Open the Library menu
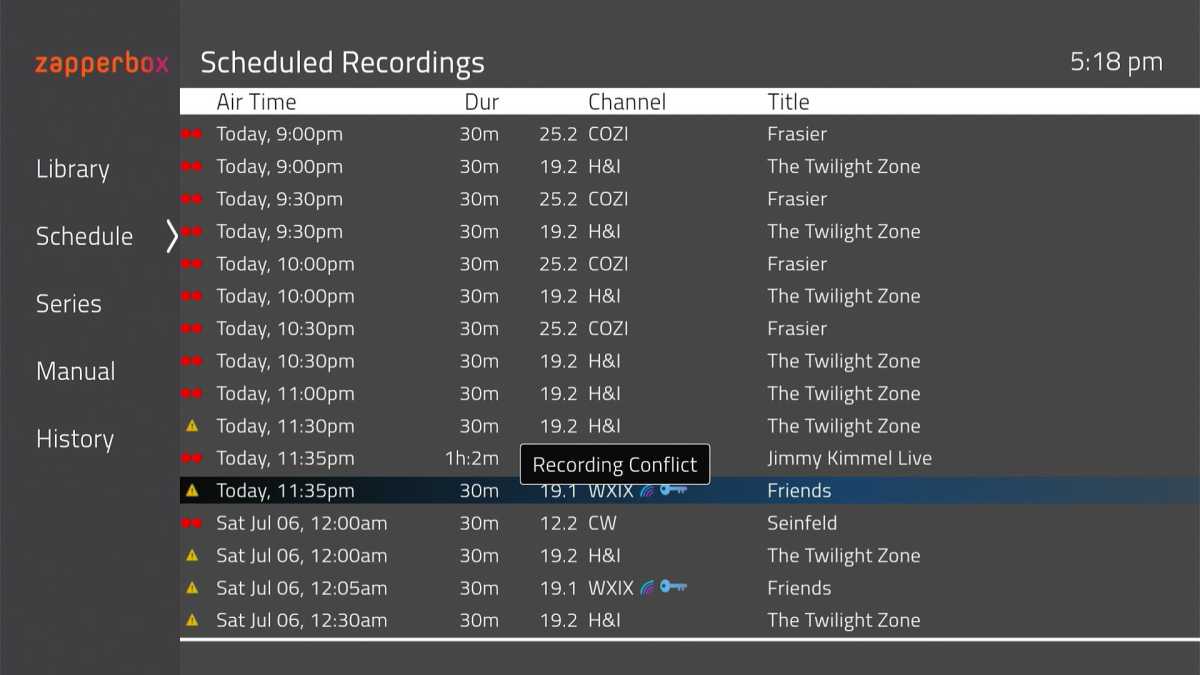Image resolution: width=1200 pixels, height=675 pixels. [73, 169]
